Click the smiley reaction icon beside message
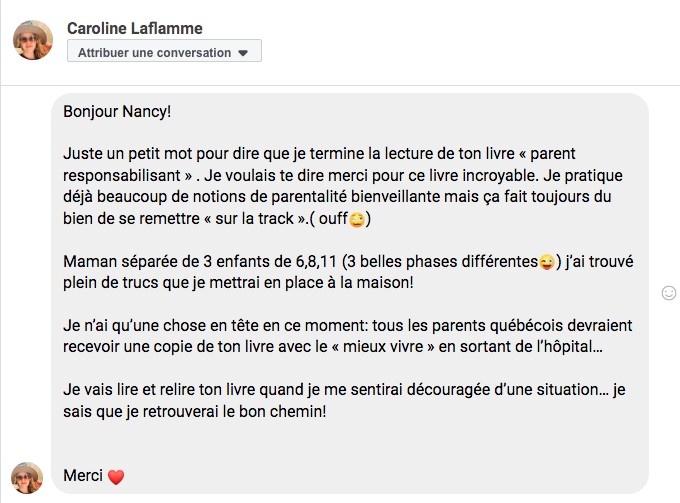680x503 pixels. click(669, 292)
